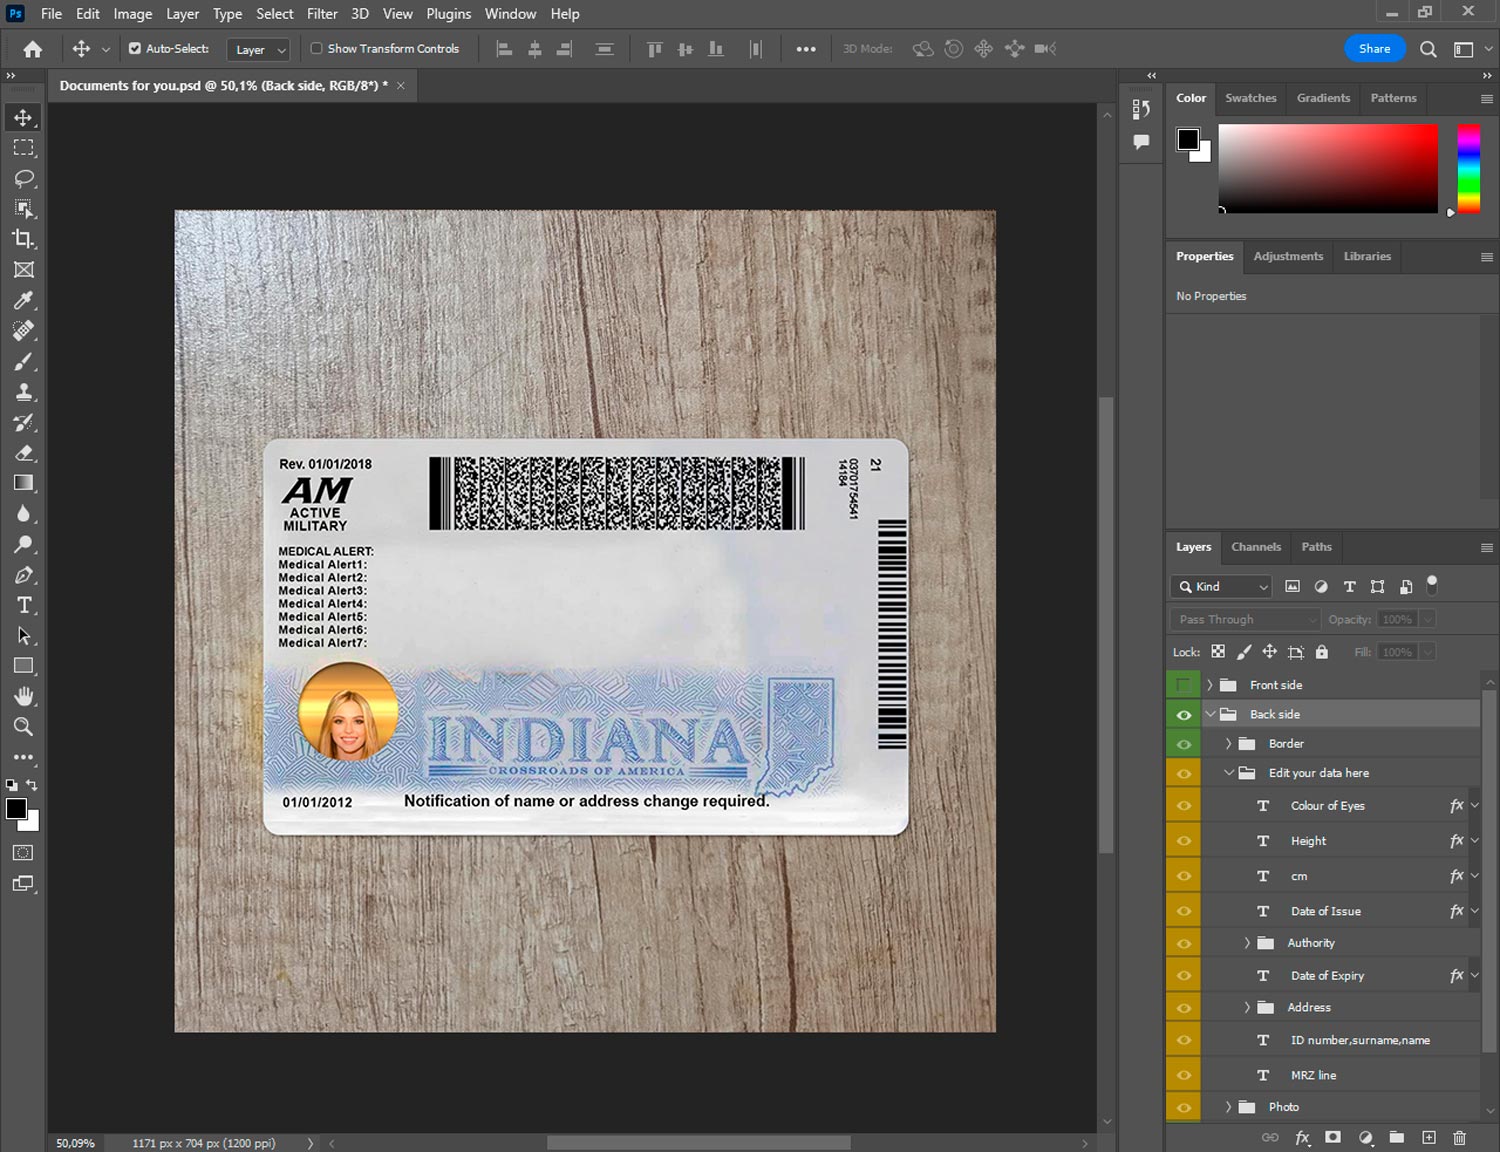
Task: Open the Kind filter dropdown
Action: point(1221,587)
